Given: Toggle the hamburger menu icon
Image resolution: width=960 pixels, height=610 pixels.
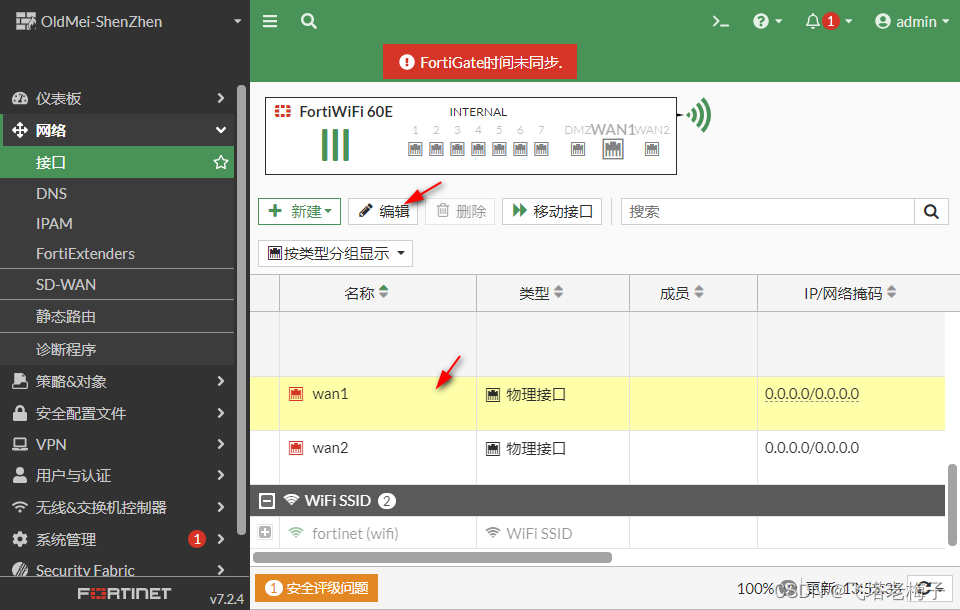Looking at the screenshot, I should click(270, 21).
